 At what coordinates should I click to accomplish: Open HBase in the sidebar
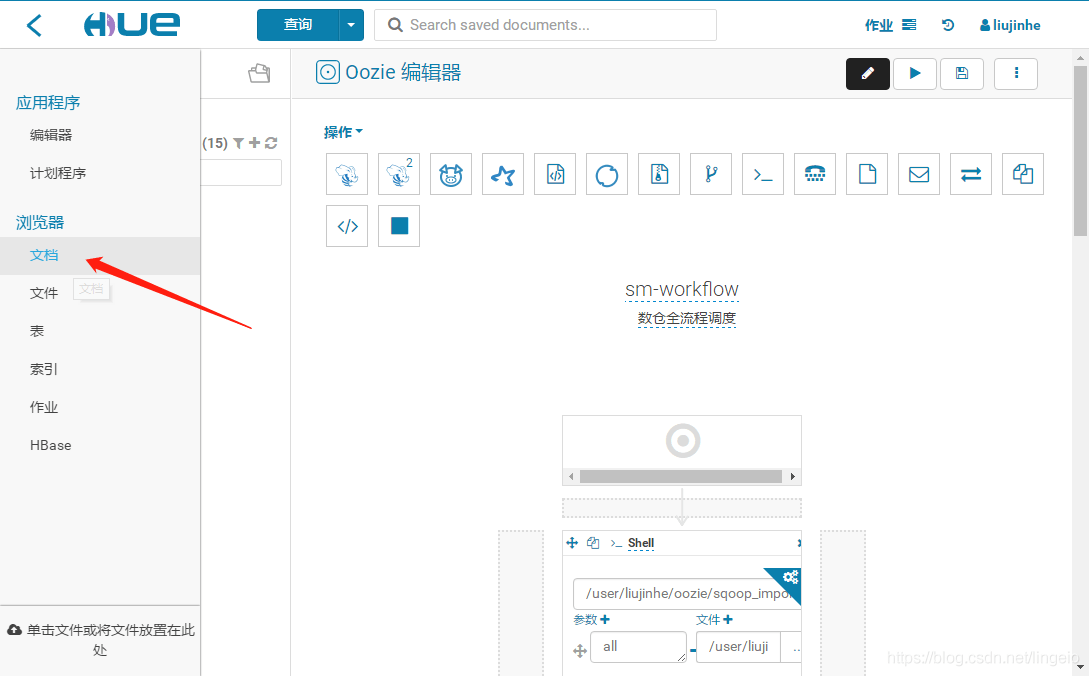click(x=51, y=445)
